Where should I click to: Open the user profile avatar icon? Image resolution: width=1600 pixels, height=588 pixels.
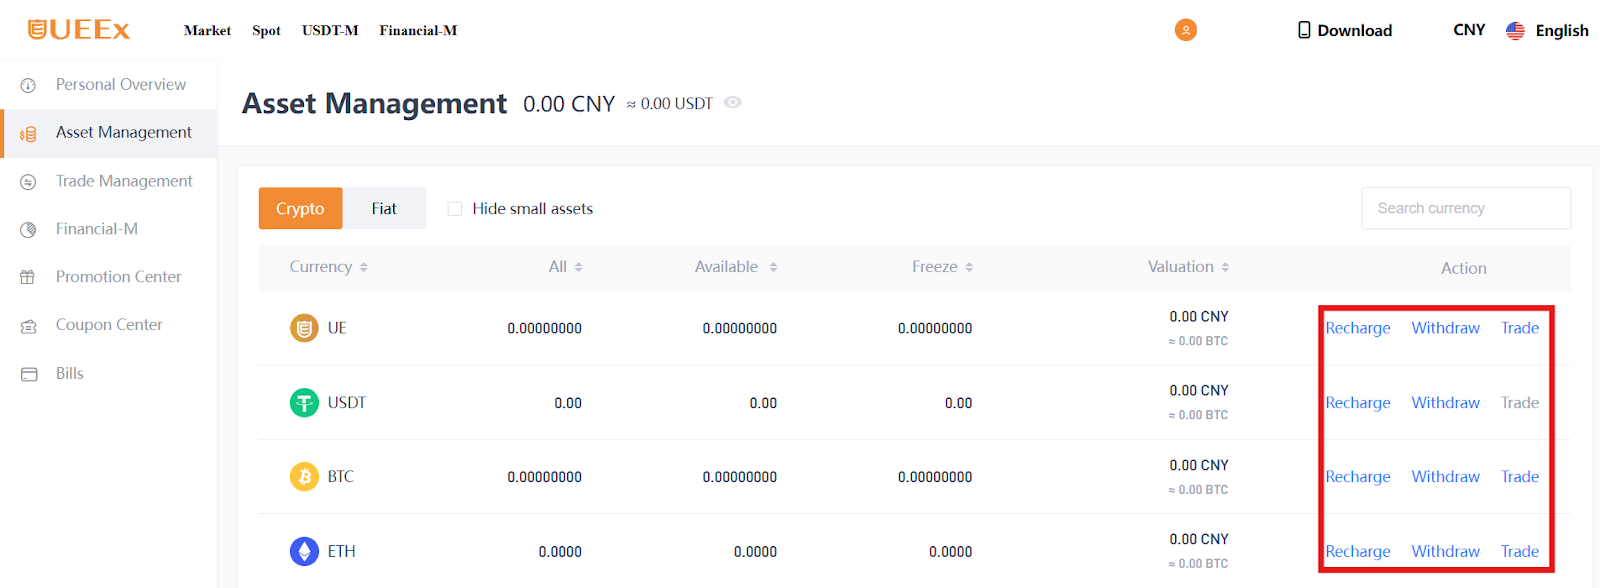[x=1186, y=30]
